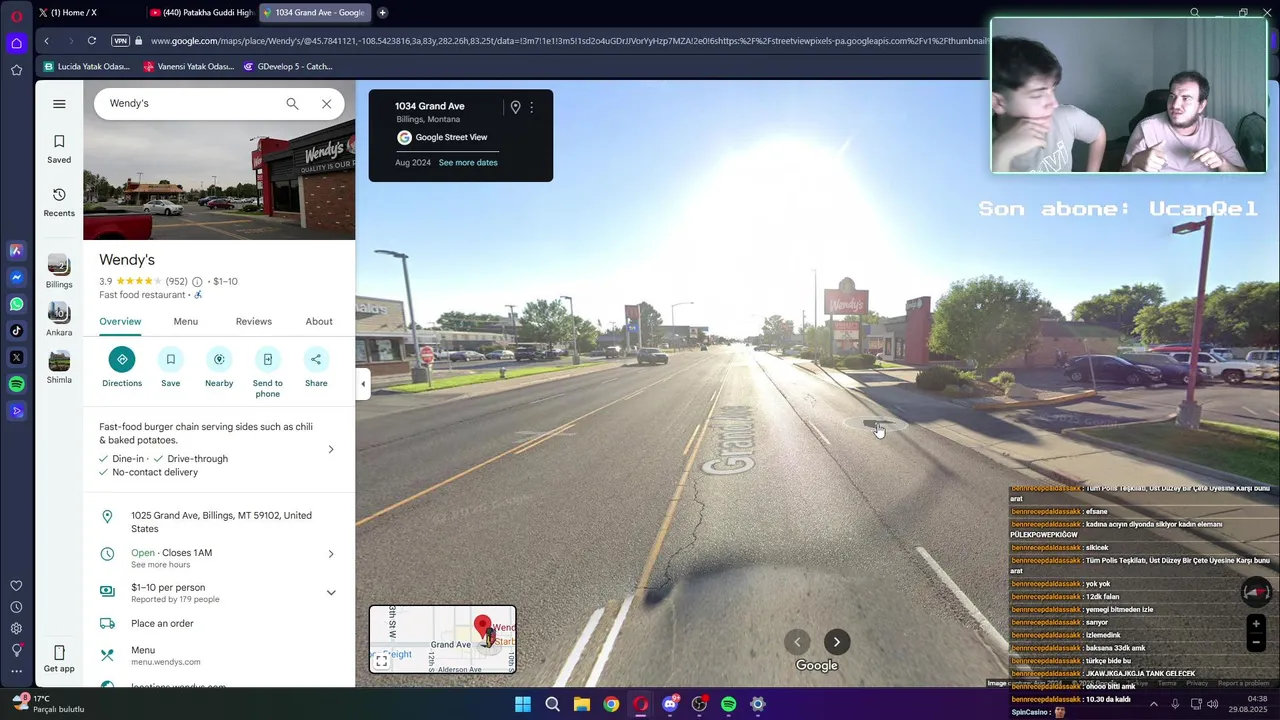
Task: Send Wendy's location to phone
Action: (x=267, y=372)
